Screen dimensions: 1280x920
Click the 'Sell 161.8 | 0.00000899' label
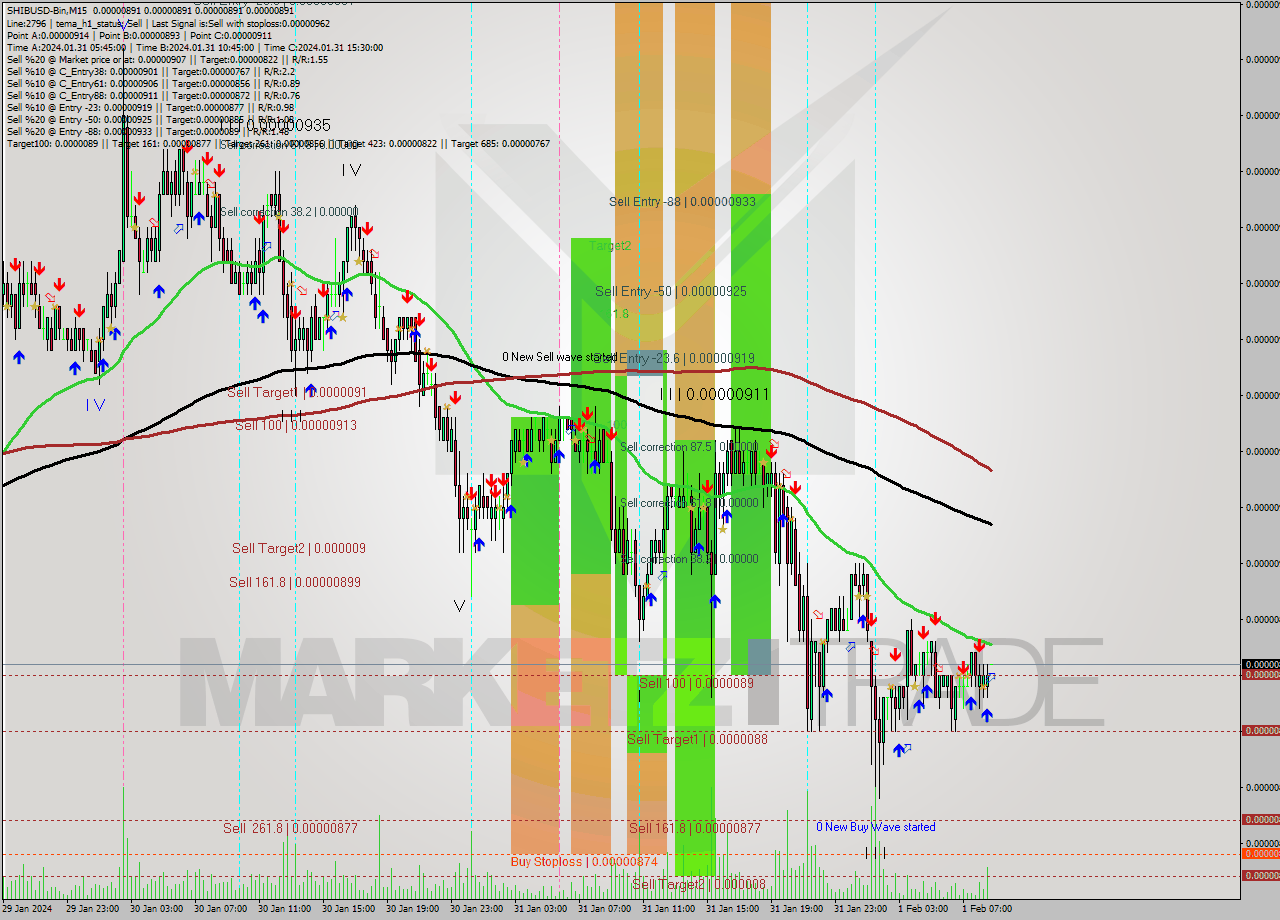(x=295, y=582)
